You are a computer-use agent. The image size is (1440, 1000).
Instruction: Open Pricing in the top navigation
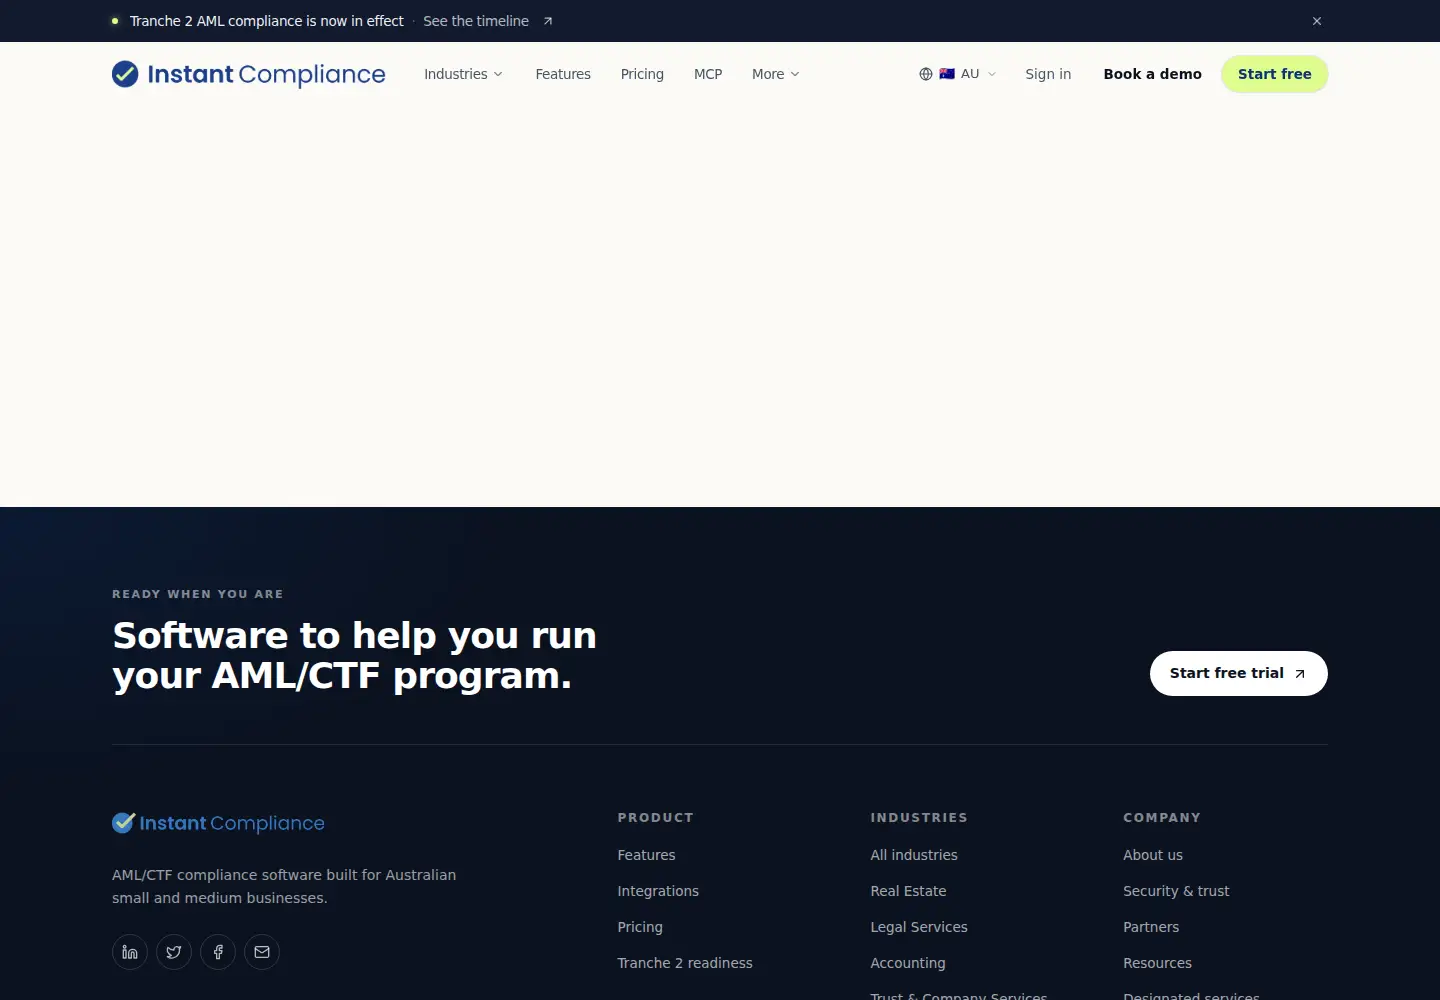(x=642, y=74)
